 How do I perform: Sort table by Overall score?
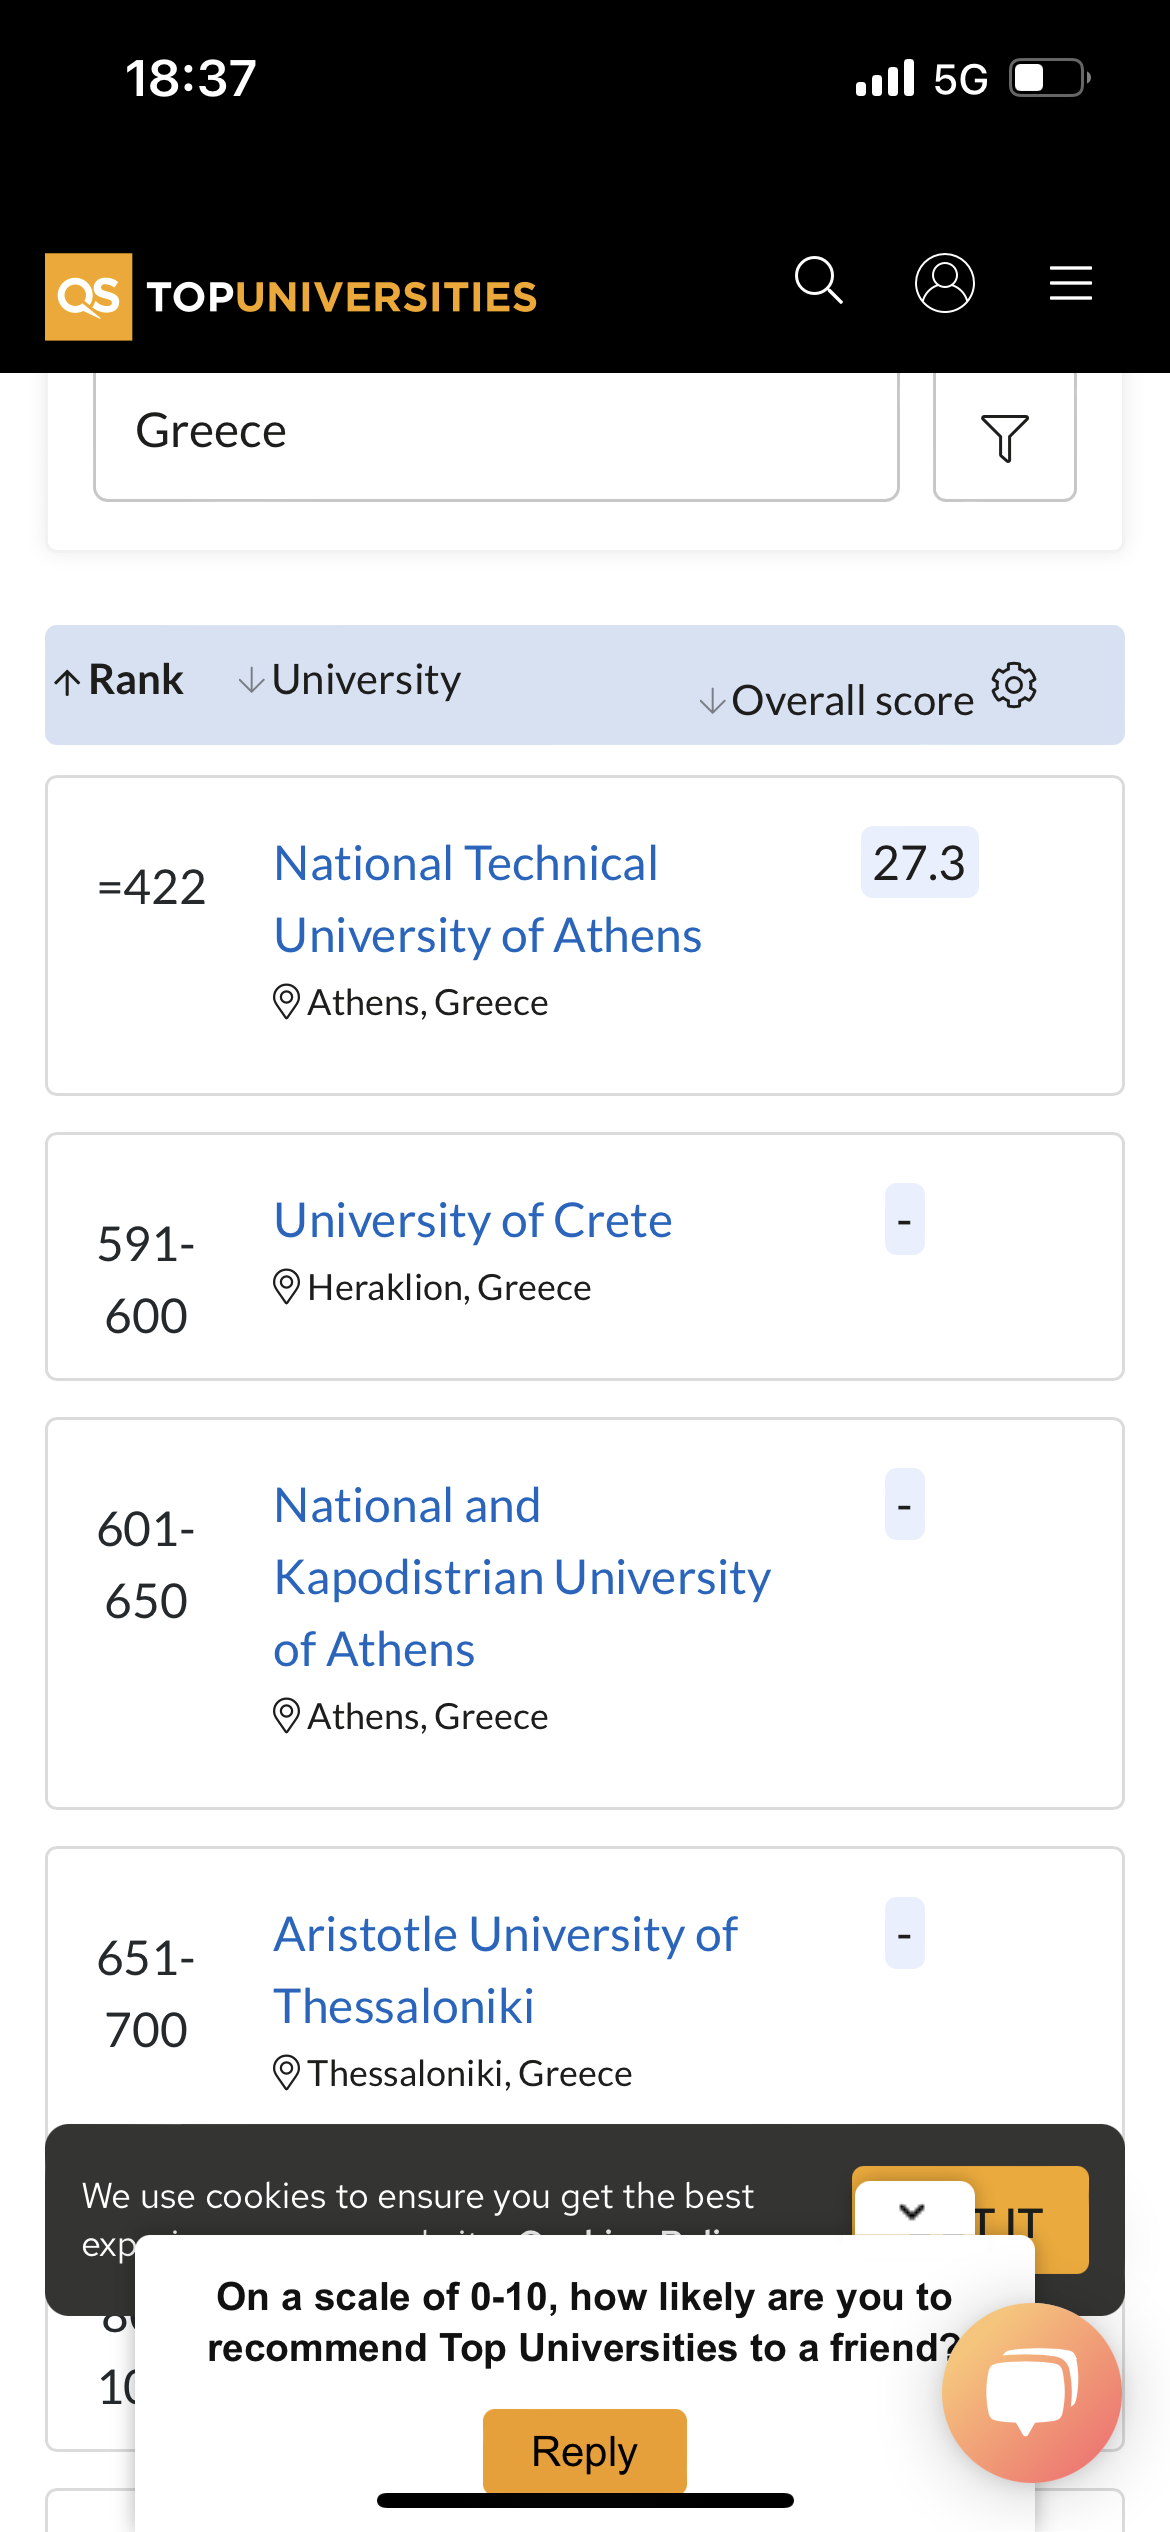click(838, 701)
